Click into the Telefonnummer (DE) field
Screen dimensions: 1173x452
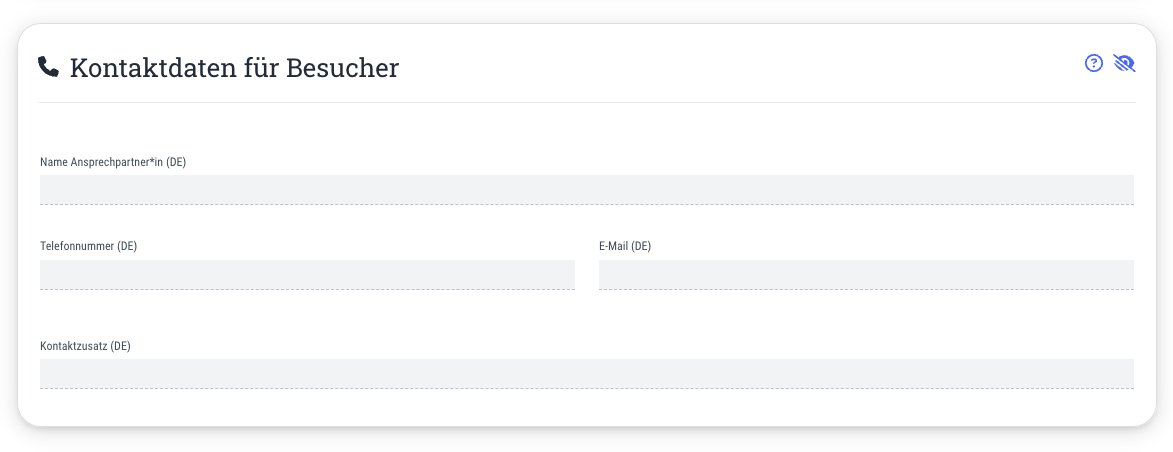pyautogui.click(x=307, y=275)
